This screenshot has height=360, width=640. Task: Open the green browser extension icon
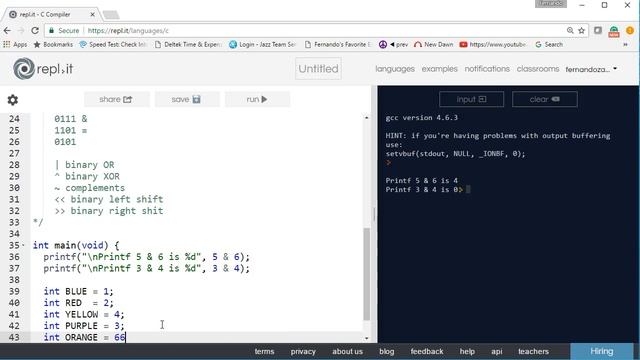(613, 31)
